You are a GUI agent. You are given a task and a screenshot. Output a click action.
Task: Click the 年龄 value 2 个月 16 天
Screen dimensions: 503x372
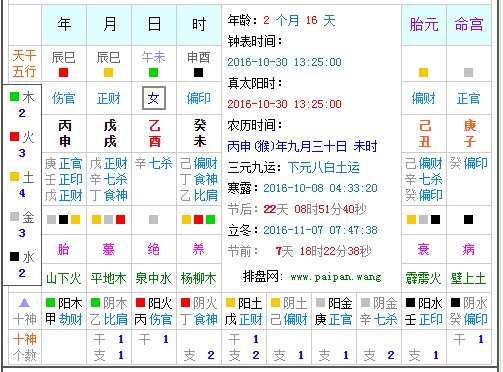[299, 20]
